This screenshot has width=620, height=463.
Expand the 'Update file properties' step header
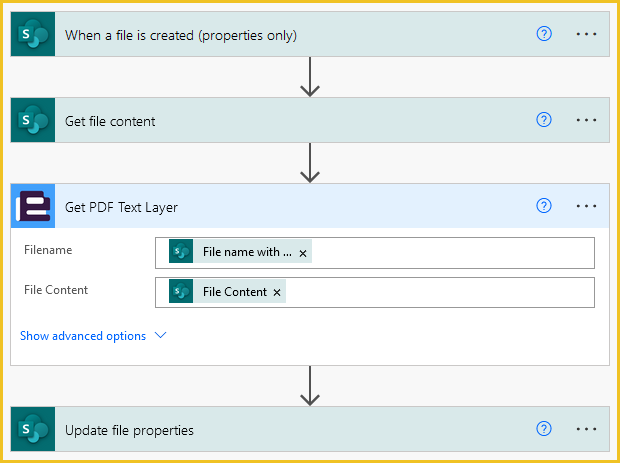coord(310,429)
